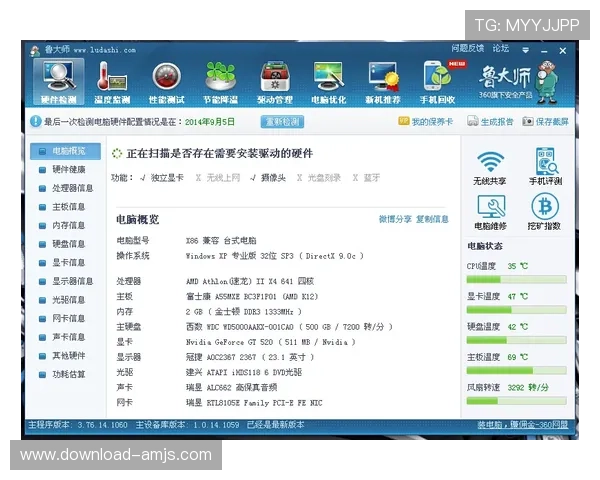The width and height of the screenshot is (600, 480).
Task: Open 节能降温 energy saving clover icon
Action: point(220,83)
